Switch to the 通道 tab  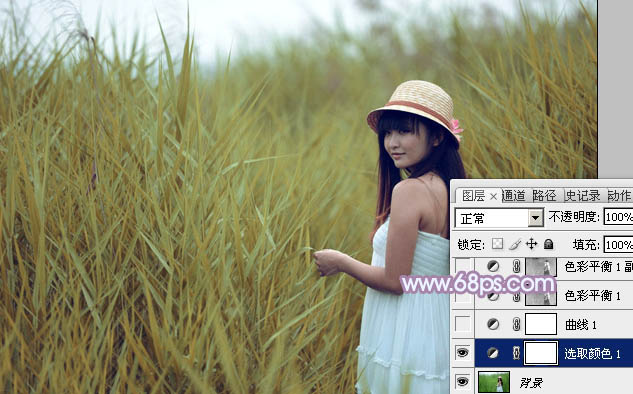point(514,196)
